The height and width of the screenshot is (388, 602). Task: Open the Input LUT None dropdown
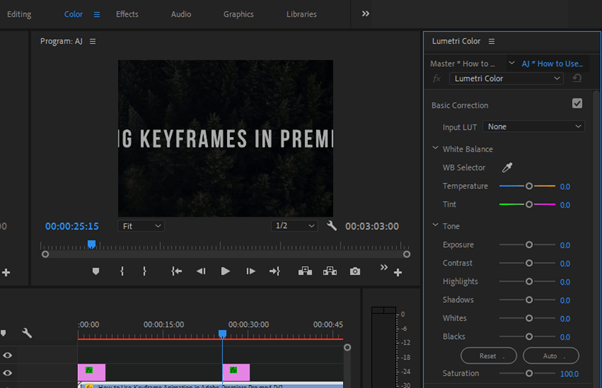534,127
